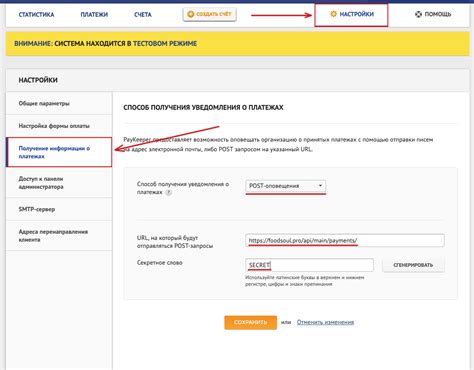Click the hint text under the secret word field

point(305,281)
